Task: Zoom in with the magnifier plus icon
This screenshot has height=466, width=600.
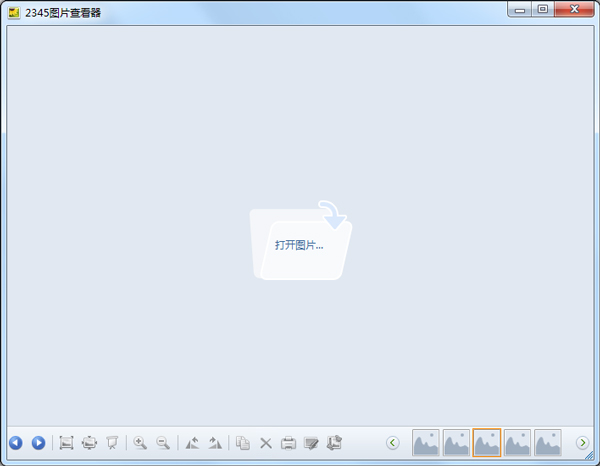Action: (140, 442)
